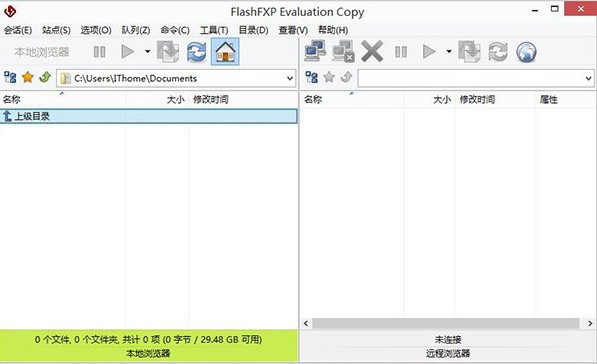Open the 目录(D) menu
597x364 pixels.
tap(254, 30)
